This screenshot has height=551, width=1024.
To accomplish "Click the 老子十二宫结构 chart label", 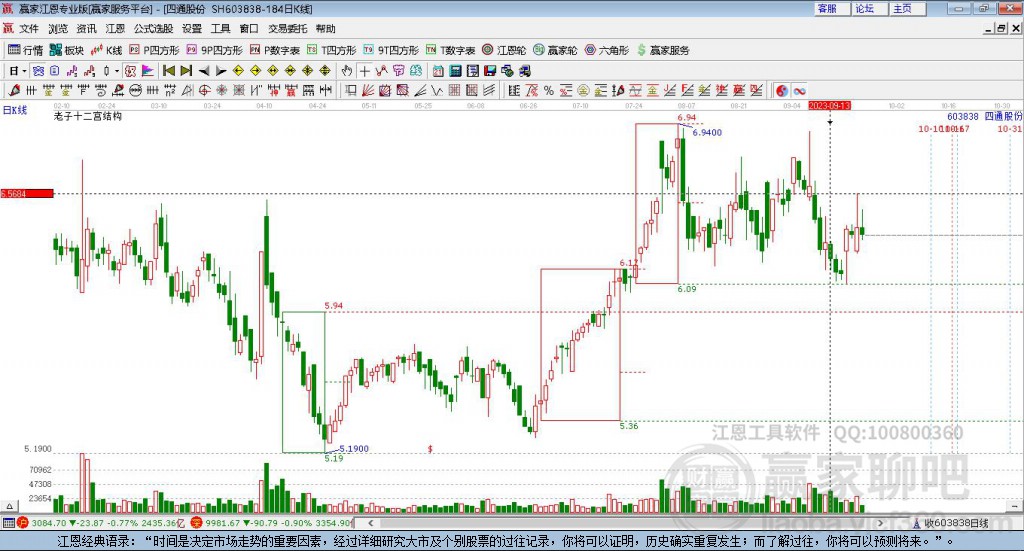I will 88,116.
